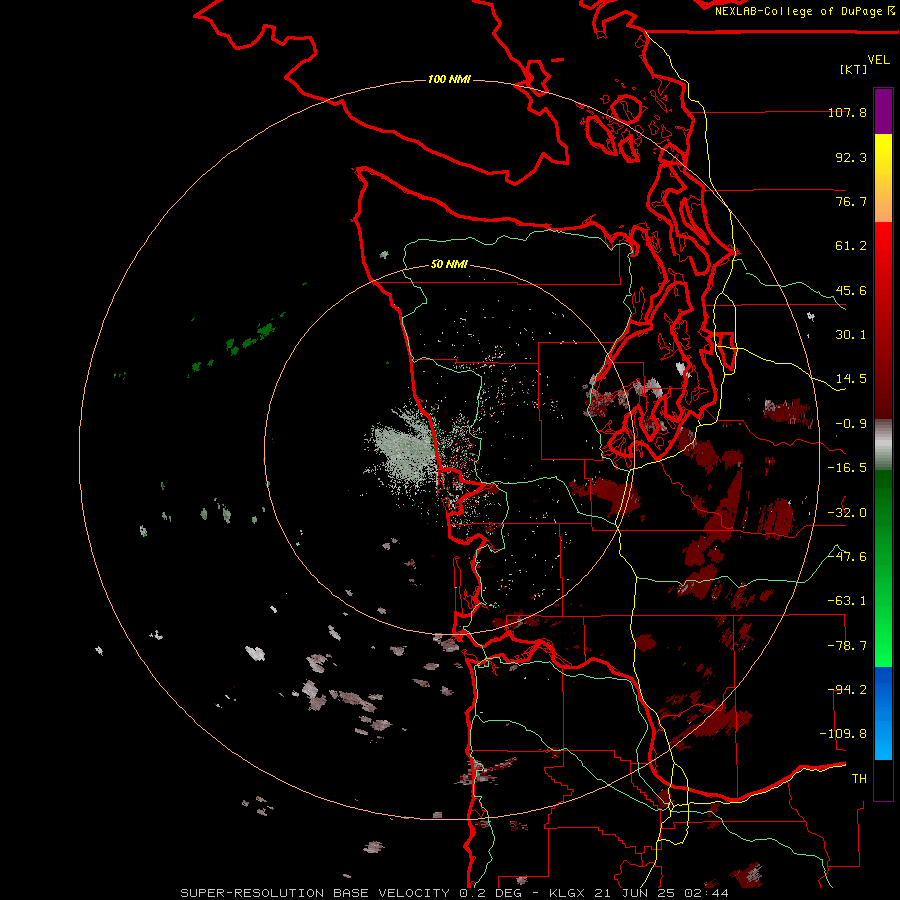Screen dimensions: 900x900
Task: Click the -16.5 legend value
Action: 847,468
